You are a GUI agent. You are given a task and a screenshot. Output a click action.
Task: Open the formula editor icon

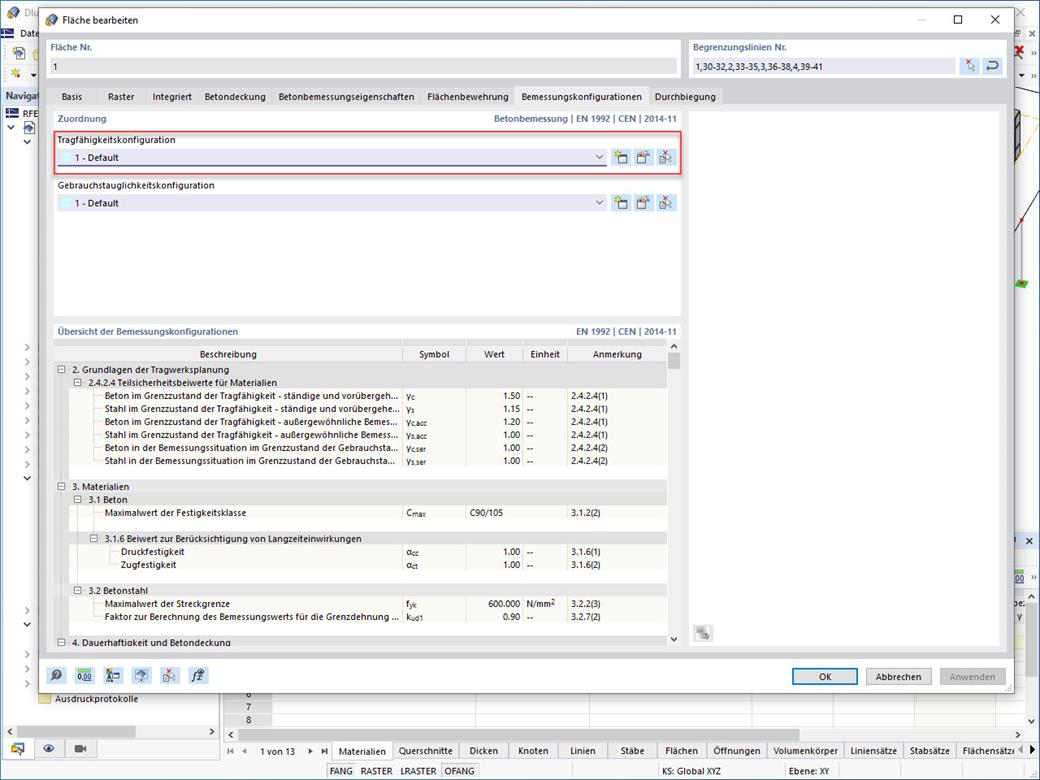click(198, 675)
